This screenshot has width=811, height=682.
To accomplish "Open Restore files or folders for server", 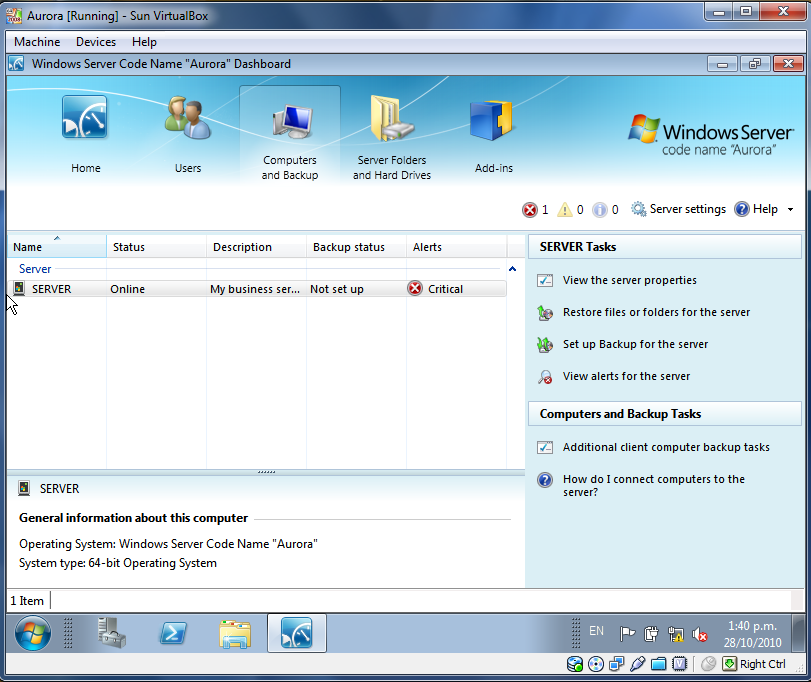I will tap(656, 313).
